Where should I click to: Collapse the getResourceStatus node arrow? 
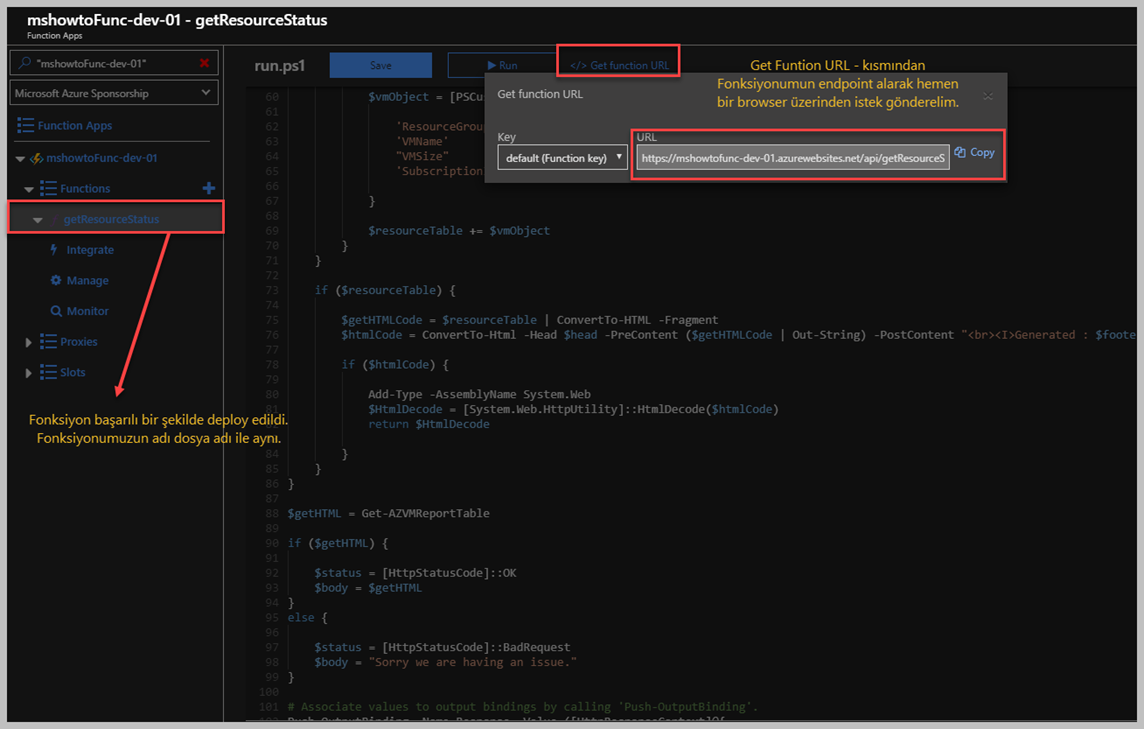(x=38, y=220)
